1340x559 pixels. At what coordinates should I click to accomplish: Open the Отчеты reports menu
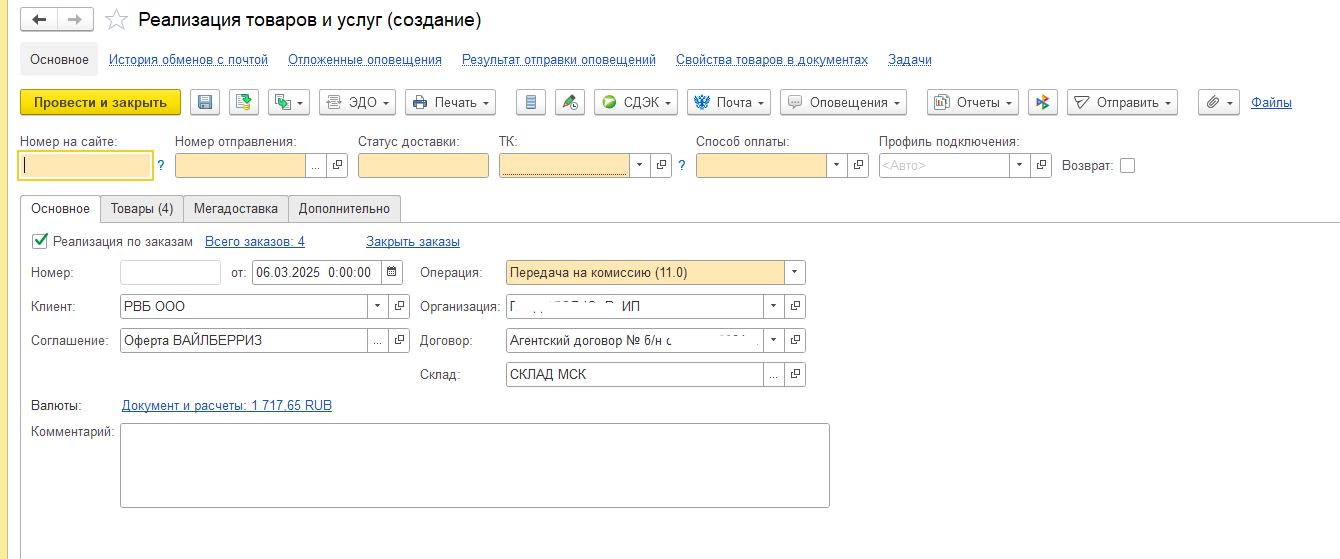(973, 102)
